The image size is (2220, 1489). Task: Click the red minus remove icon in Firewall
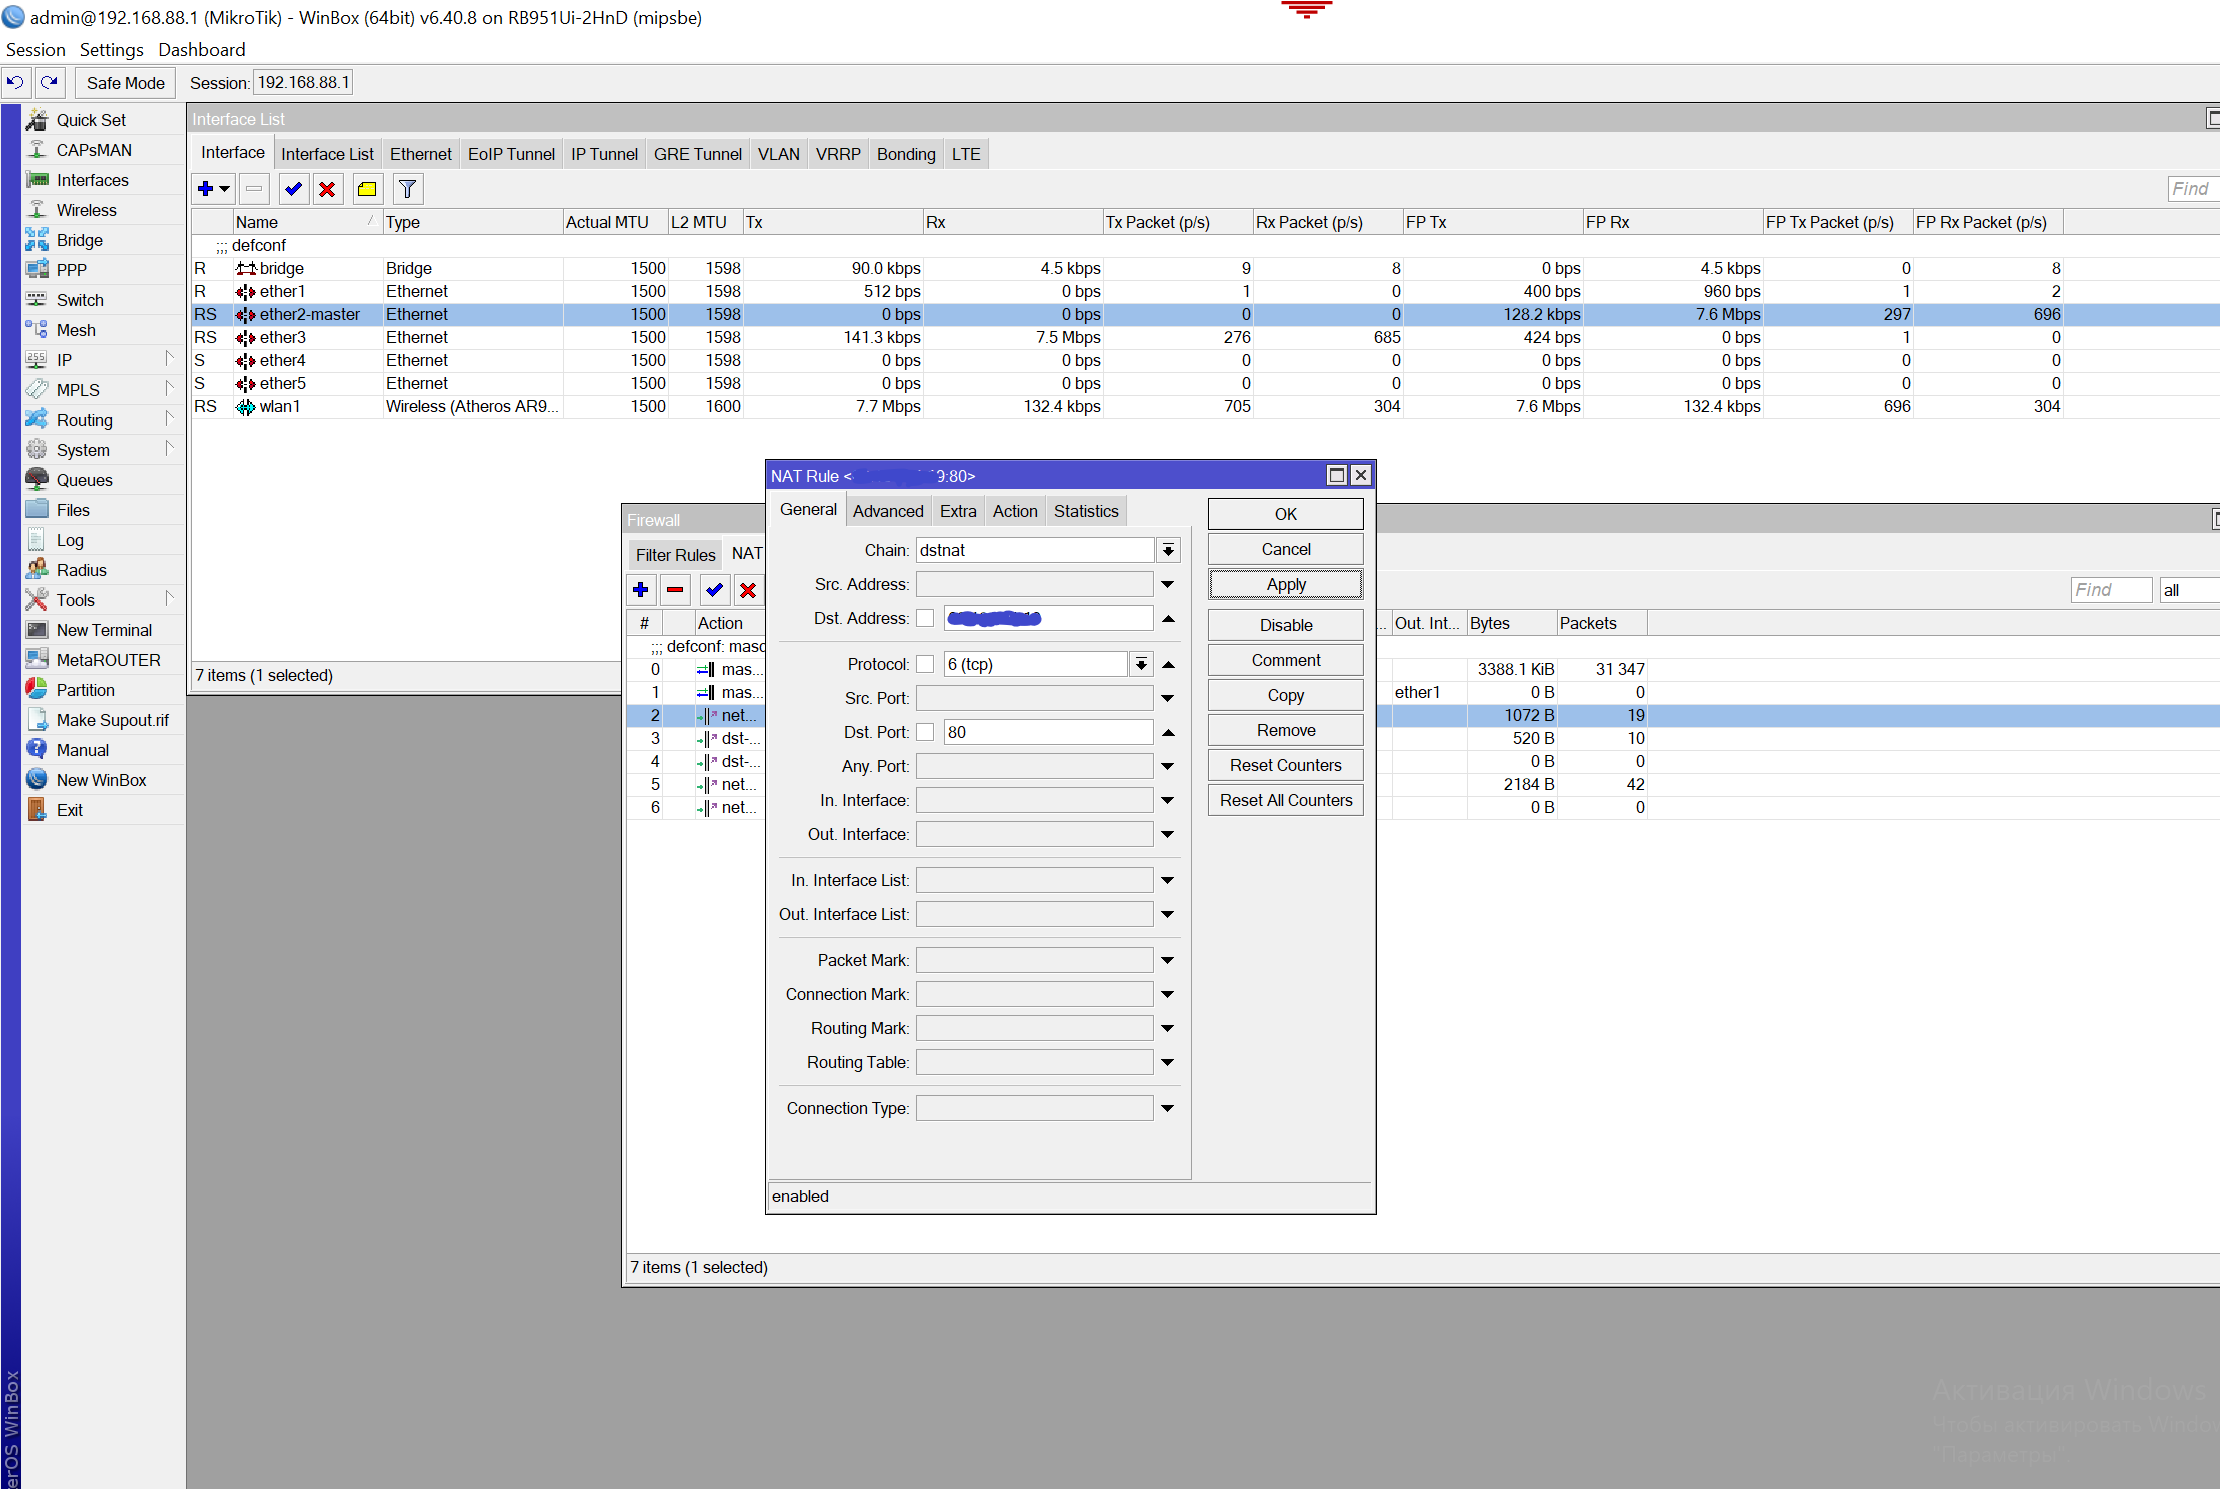pyautogui.click(x=676, y=590)
